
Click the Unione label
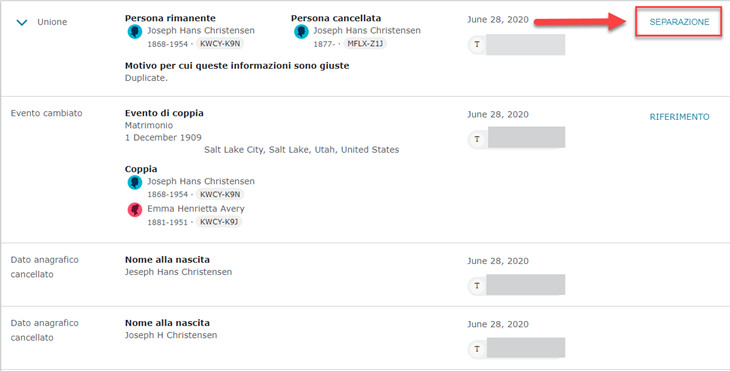(52, 22)
